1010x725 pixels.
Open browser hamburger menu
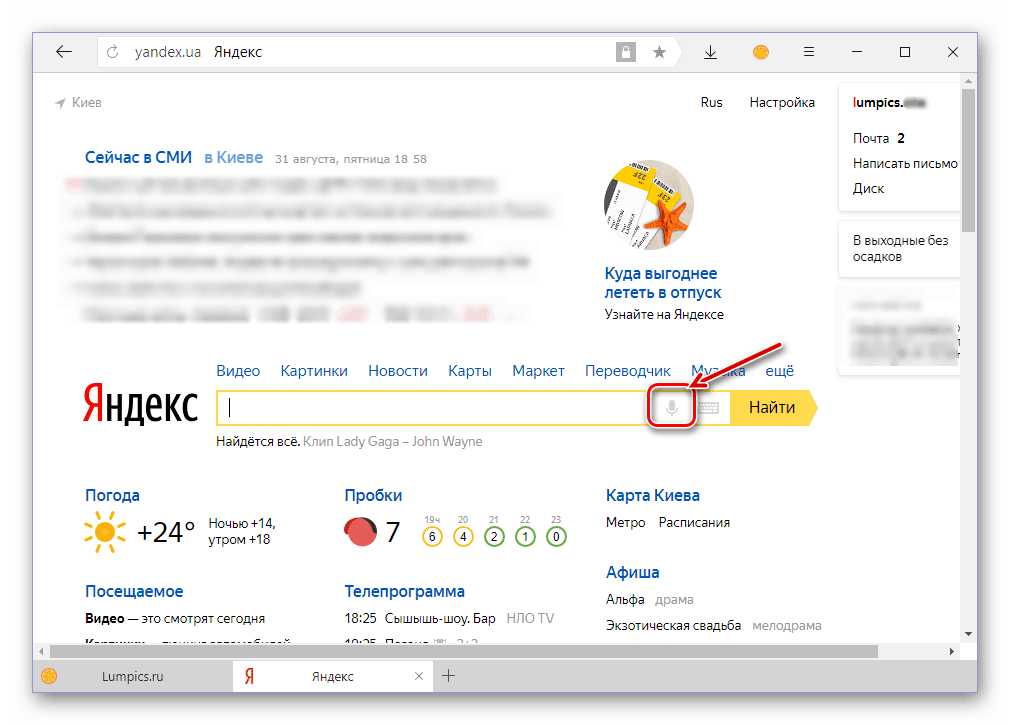coord(809,52)
